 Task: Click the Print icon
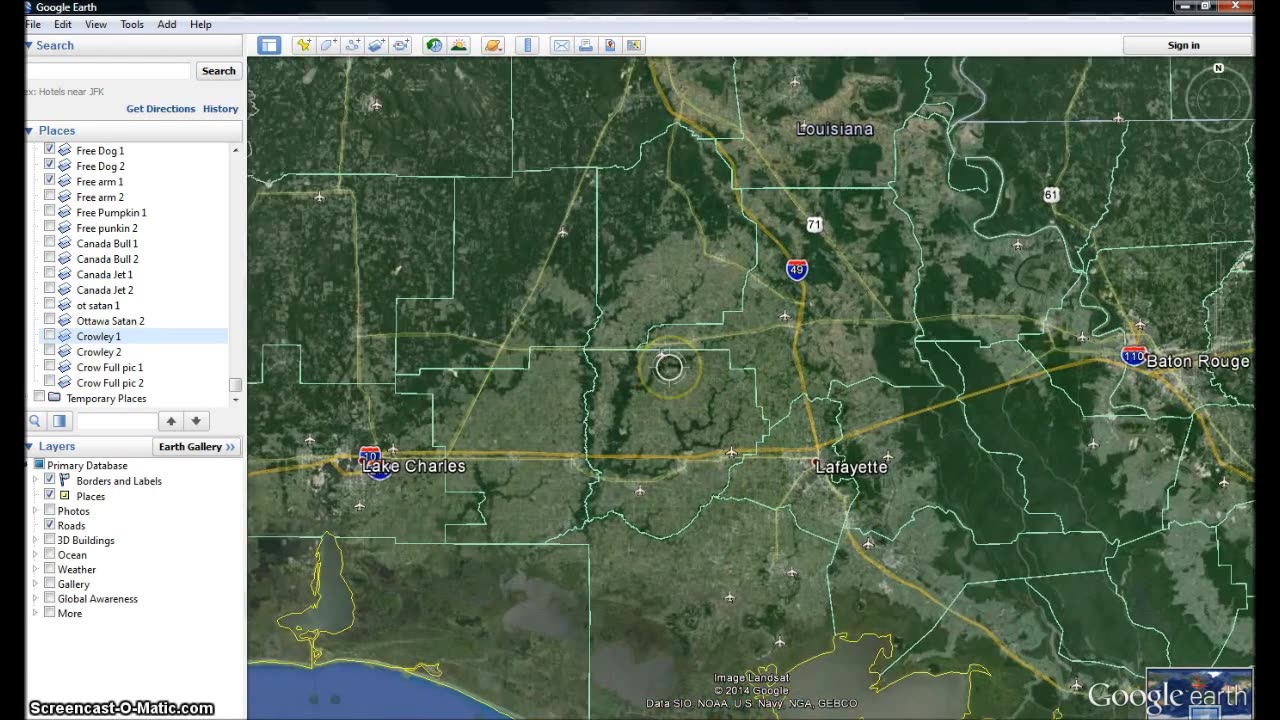point(585,45)
